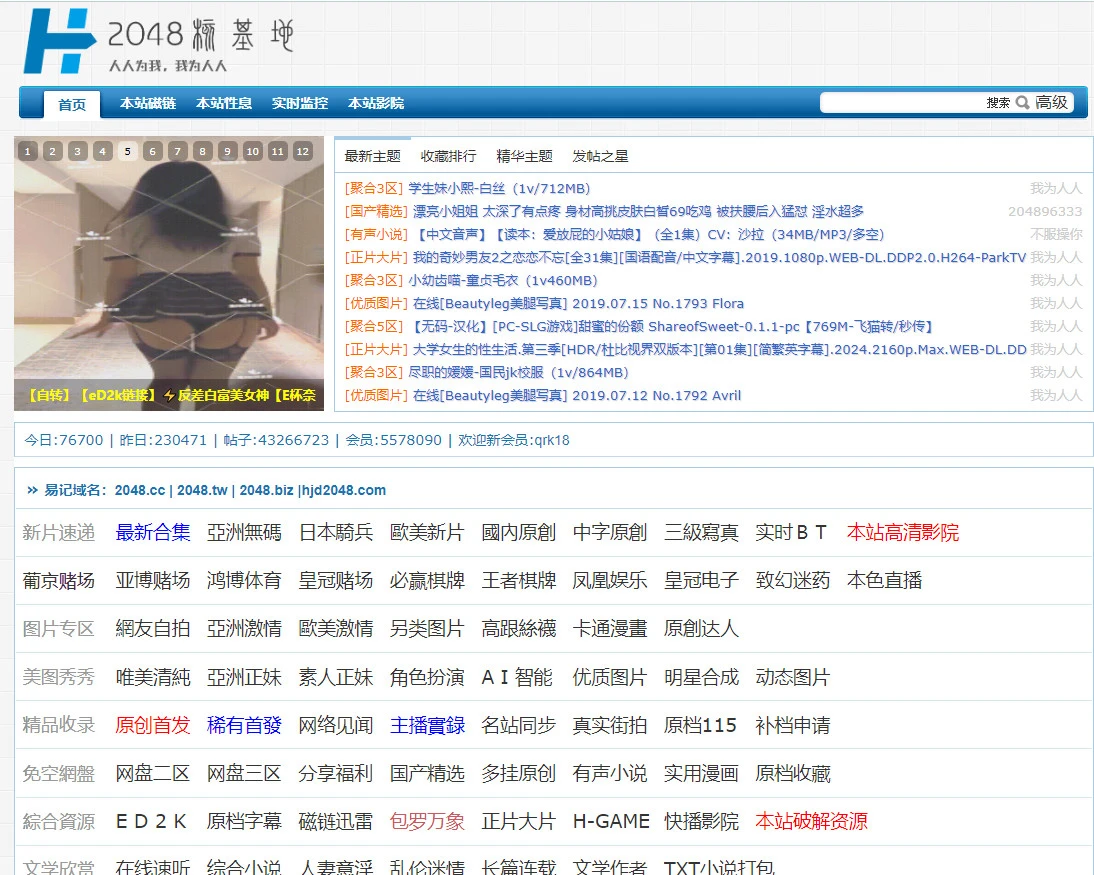Viewport: 1094px width, 875px height.
Task: Open the 高级 advanced search
Action: 1052,102
